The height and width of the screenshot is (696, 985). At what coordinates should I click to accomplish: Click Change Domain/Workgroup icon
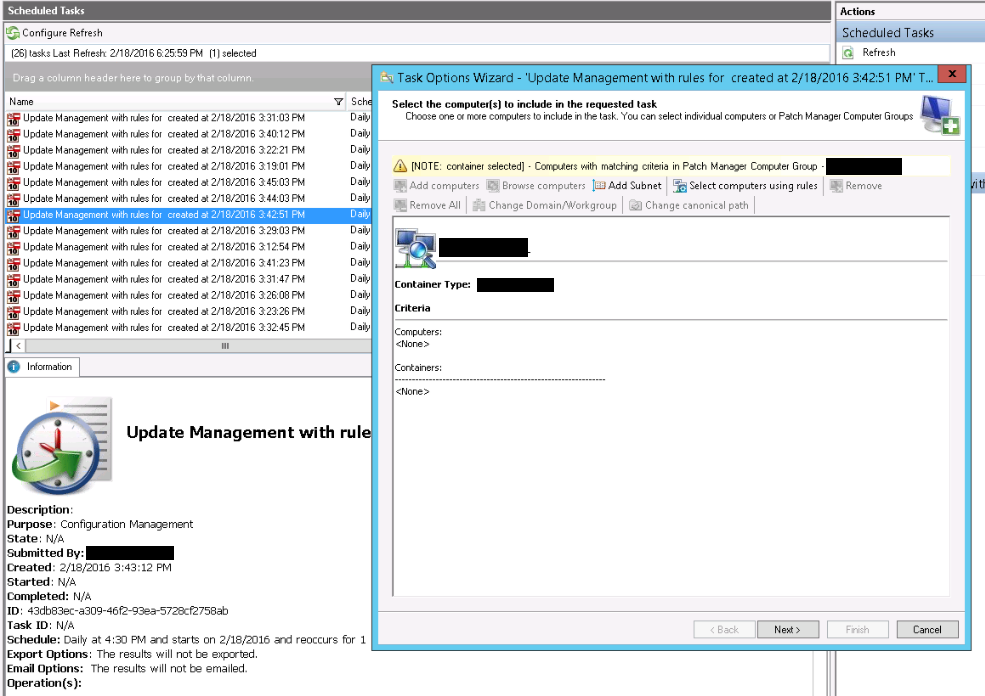point(479,205)
